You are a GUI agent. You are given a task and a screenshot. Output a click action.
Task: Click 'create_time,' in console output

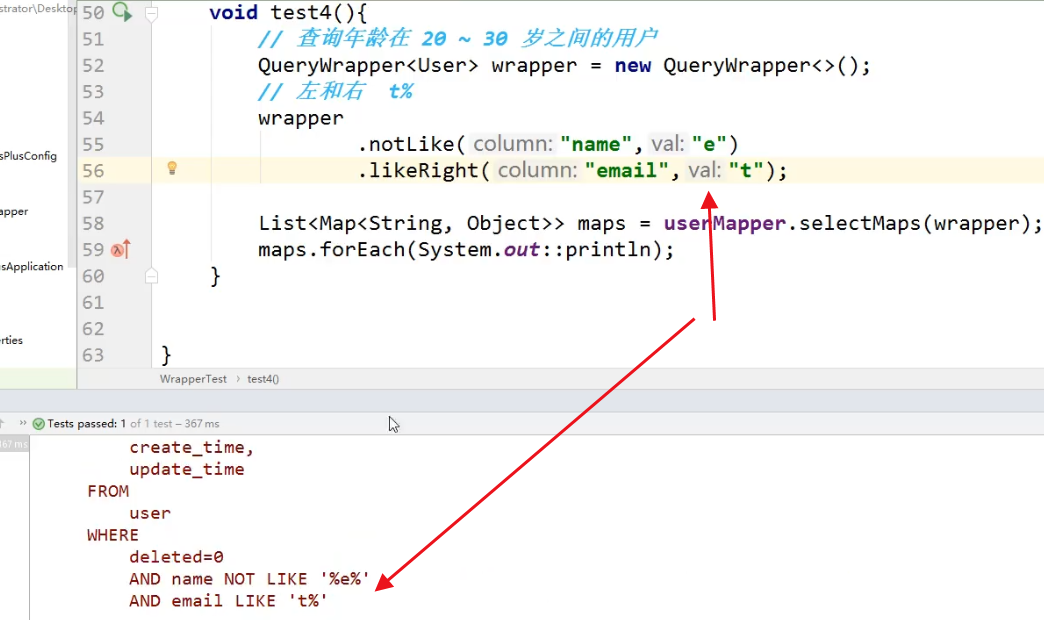pos(192,448)
